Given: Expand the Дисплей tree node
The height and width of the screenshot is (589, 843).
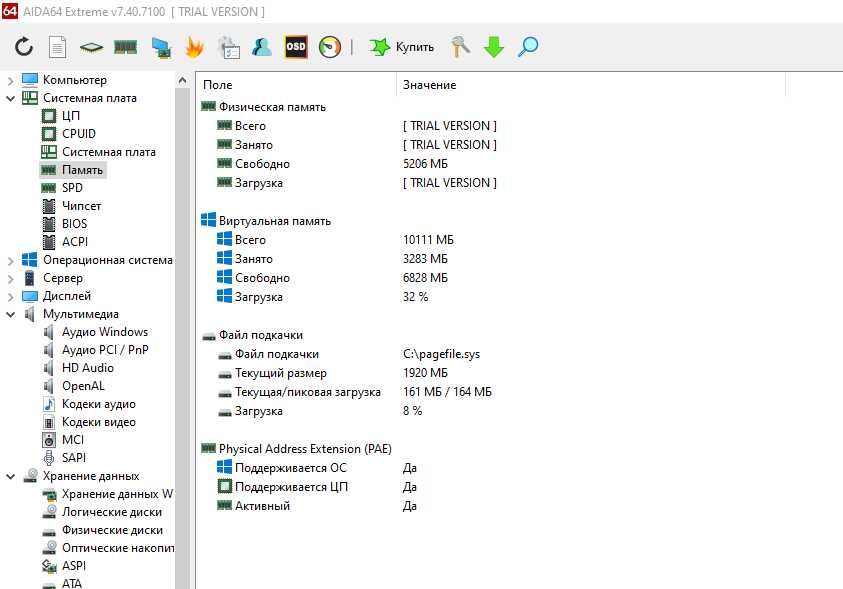Looking at the screenshot, I should (x=10, y=297).
